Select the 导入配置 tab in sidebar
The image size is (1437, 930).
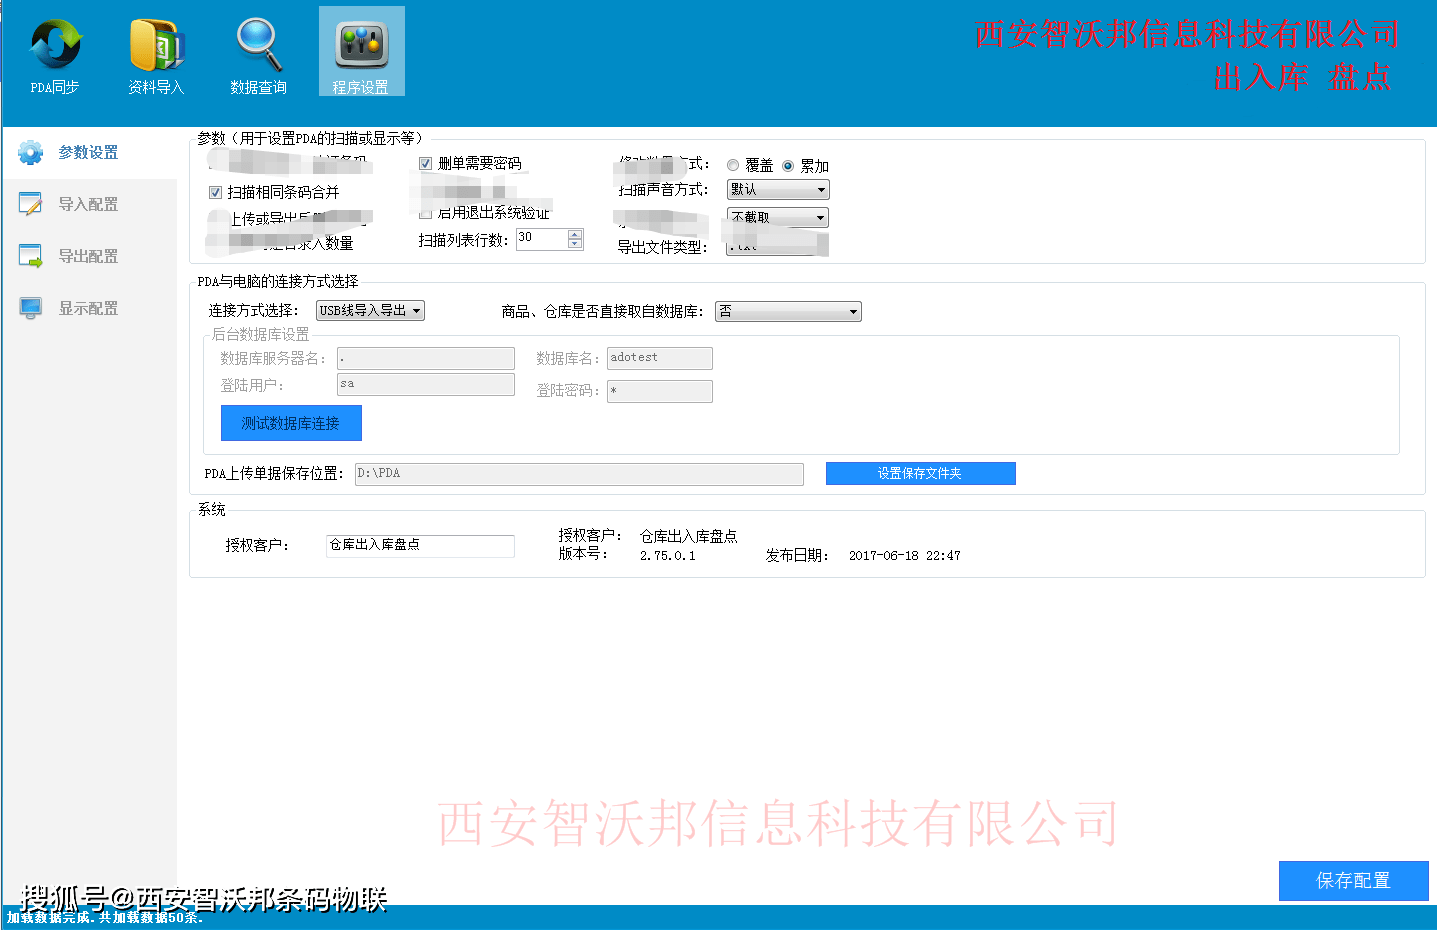click(x=88, y=204)
